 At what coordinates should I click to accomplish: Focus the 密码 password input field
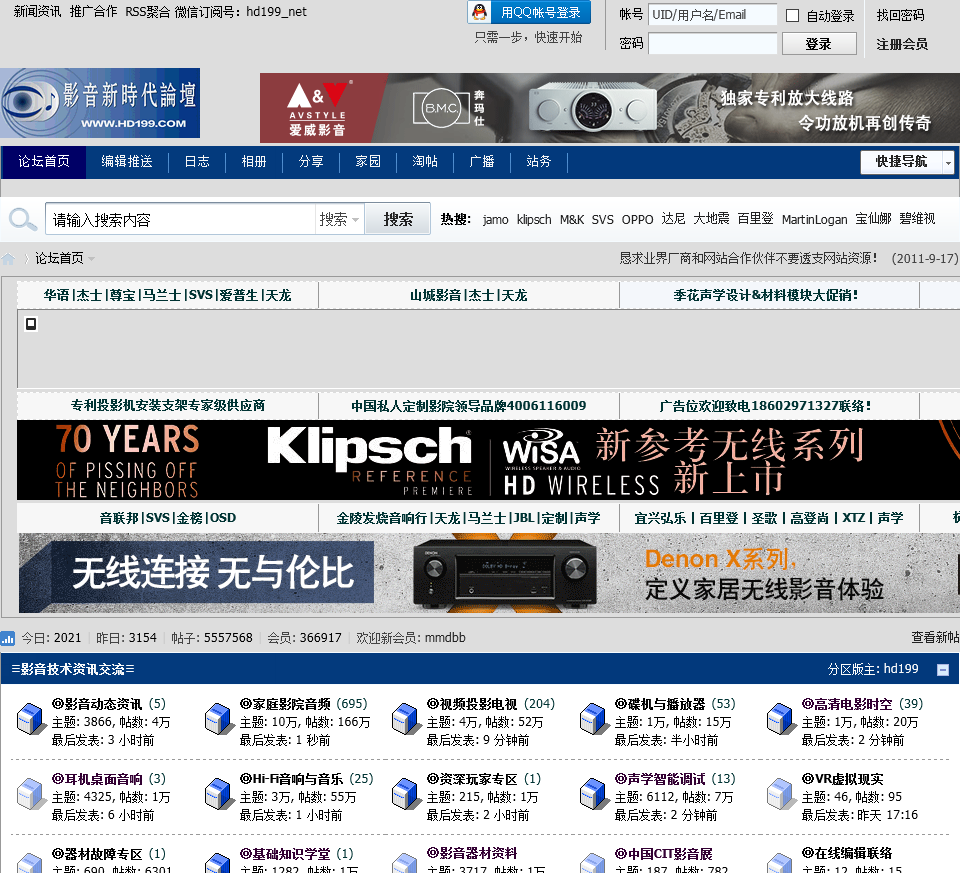tap(713, 43)
